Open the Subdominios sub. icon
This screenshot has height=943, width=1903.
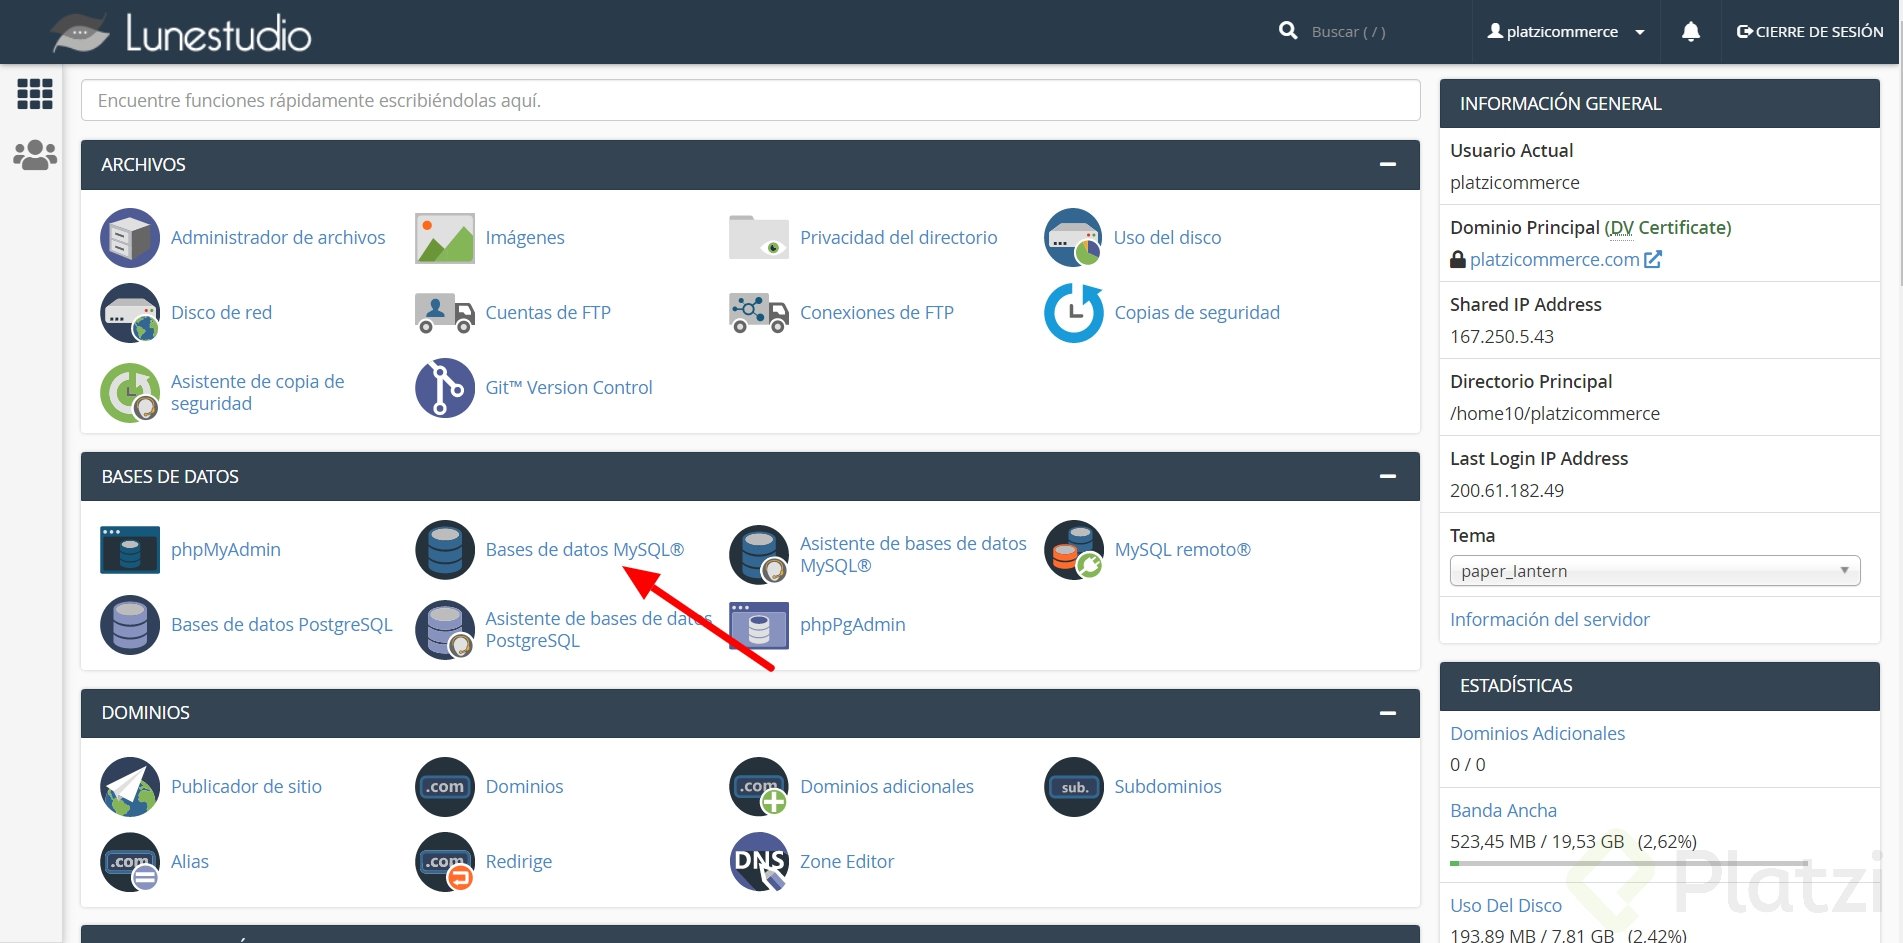click(1074, 787)
